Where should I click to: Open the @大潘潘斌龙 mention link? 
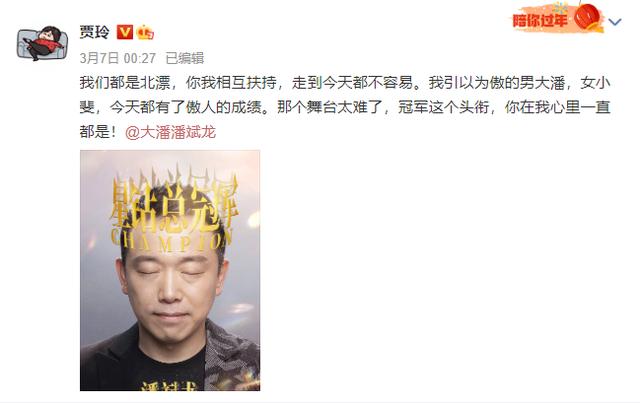pos(171,132)
